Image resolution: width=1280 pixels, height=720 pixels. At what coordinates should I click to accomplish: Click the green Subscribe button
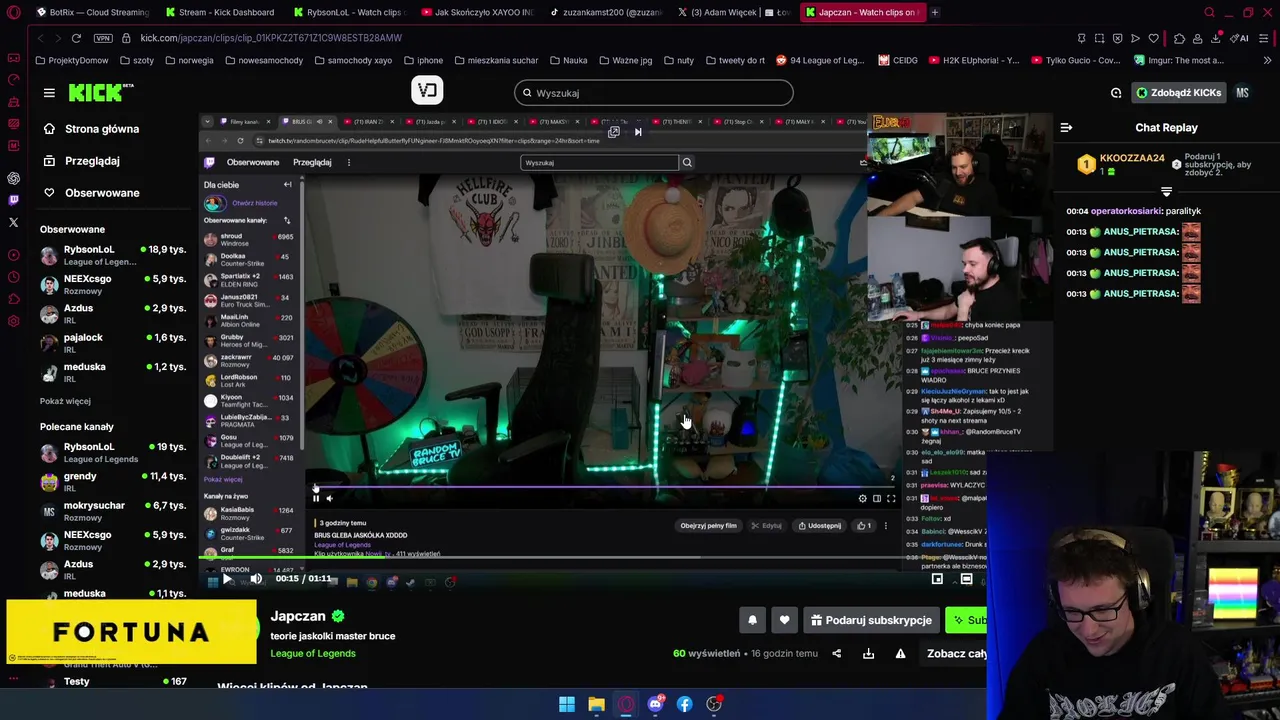pos(967,620)
